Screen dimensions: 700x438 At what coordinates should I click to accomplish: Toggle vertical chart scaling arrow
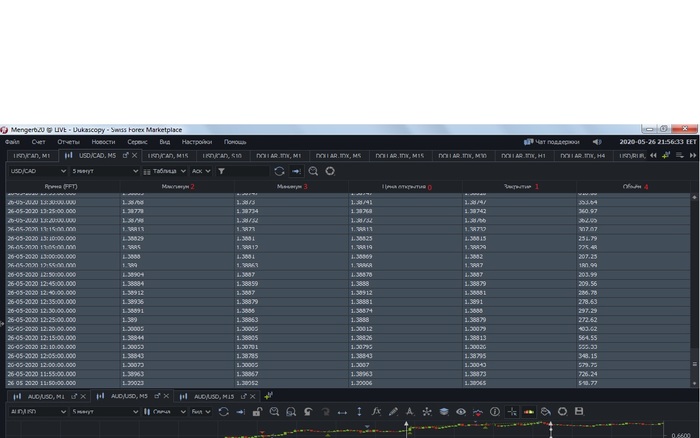[359, 412]
